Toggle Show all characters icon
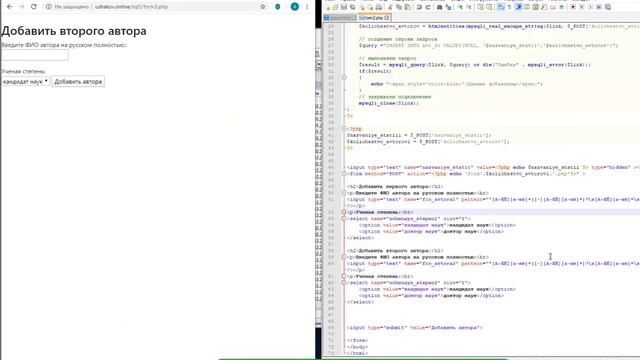Image resolution: width=640 pixels, height=360 pixels. (x=509, y=7)
